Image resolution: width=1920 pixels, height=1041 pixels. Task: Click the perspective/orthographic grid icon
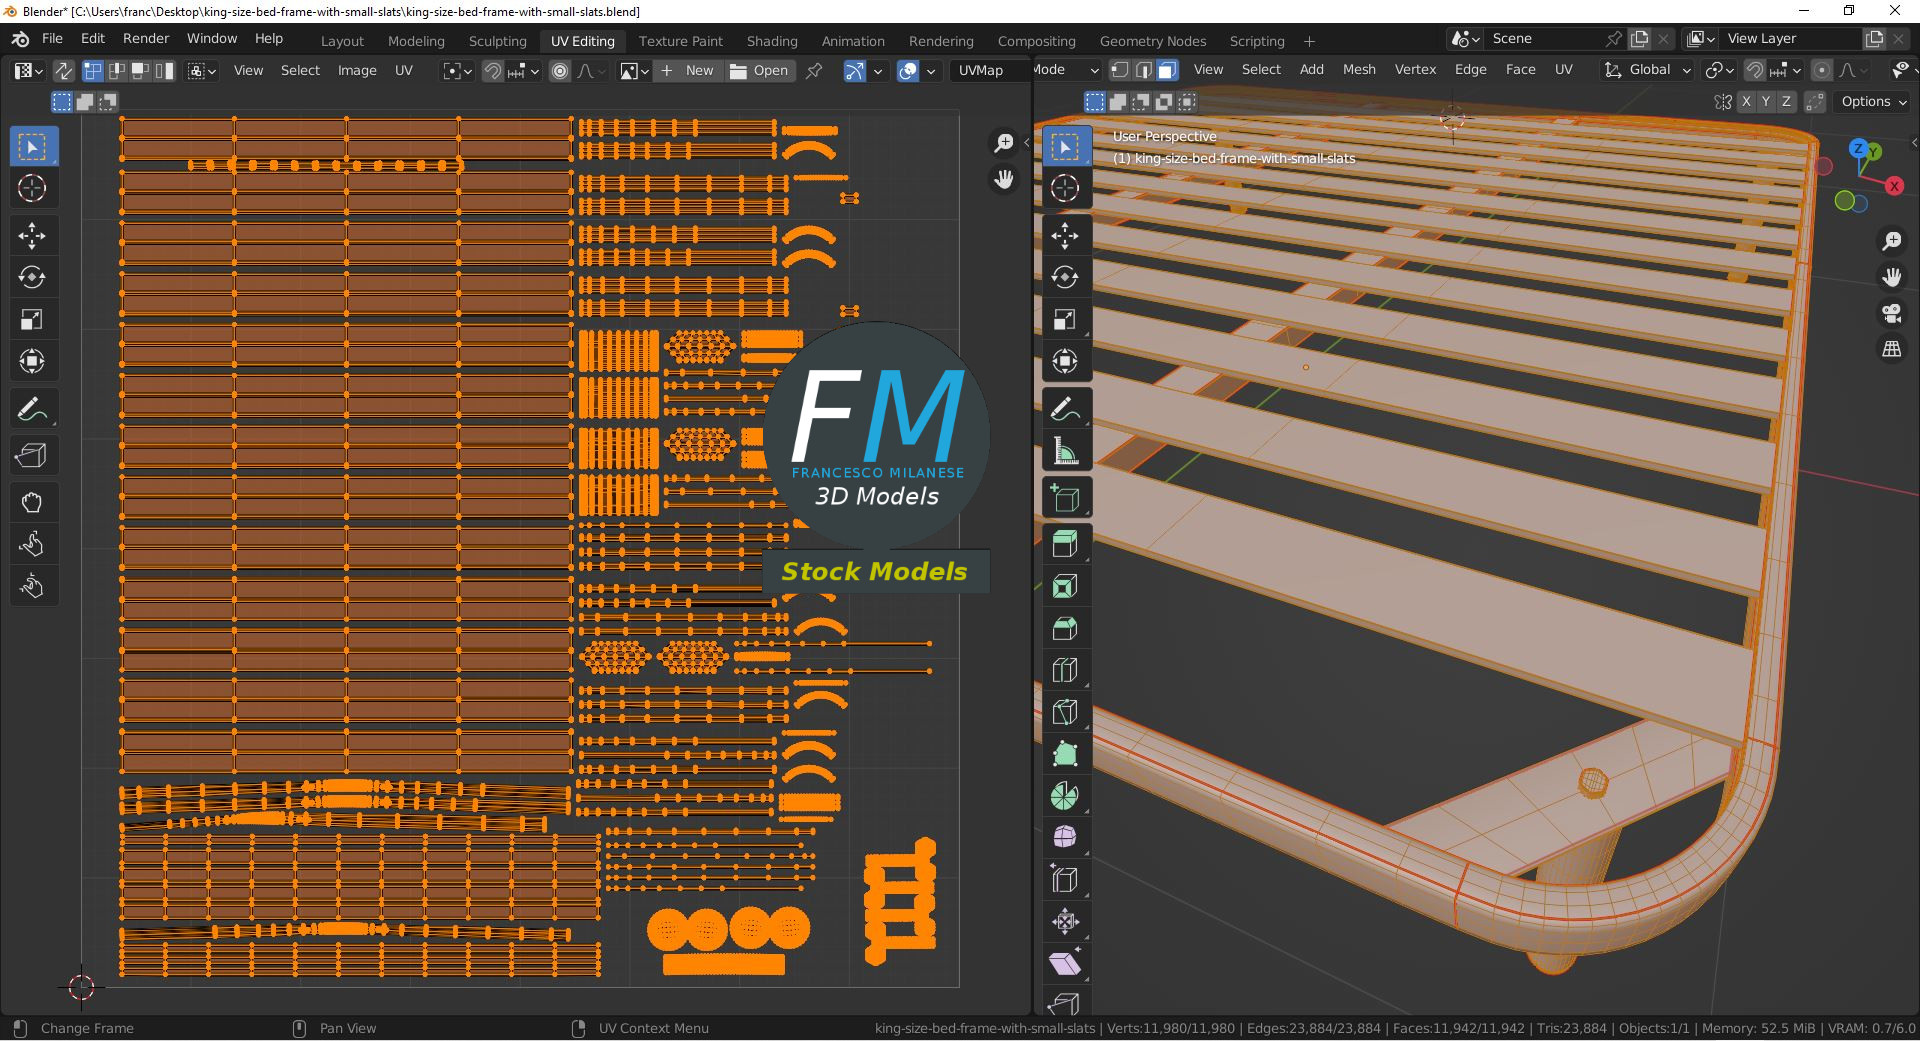point(1891,350)
